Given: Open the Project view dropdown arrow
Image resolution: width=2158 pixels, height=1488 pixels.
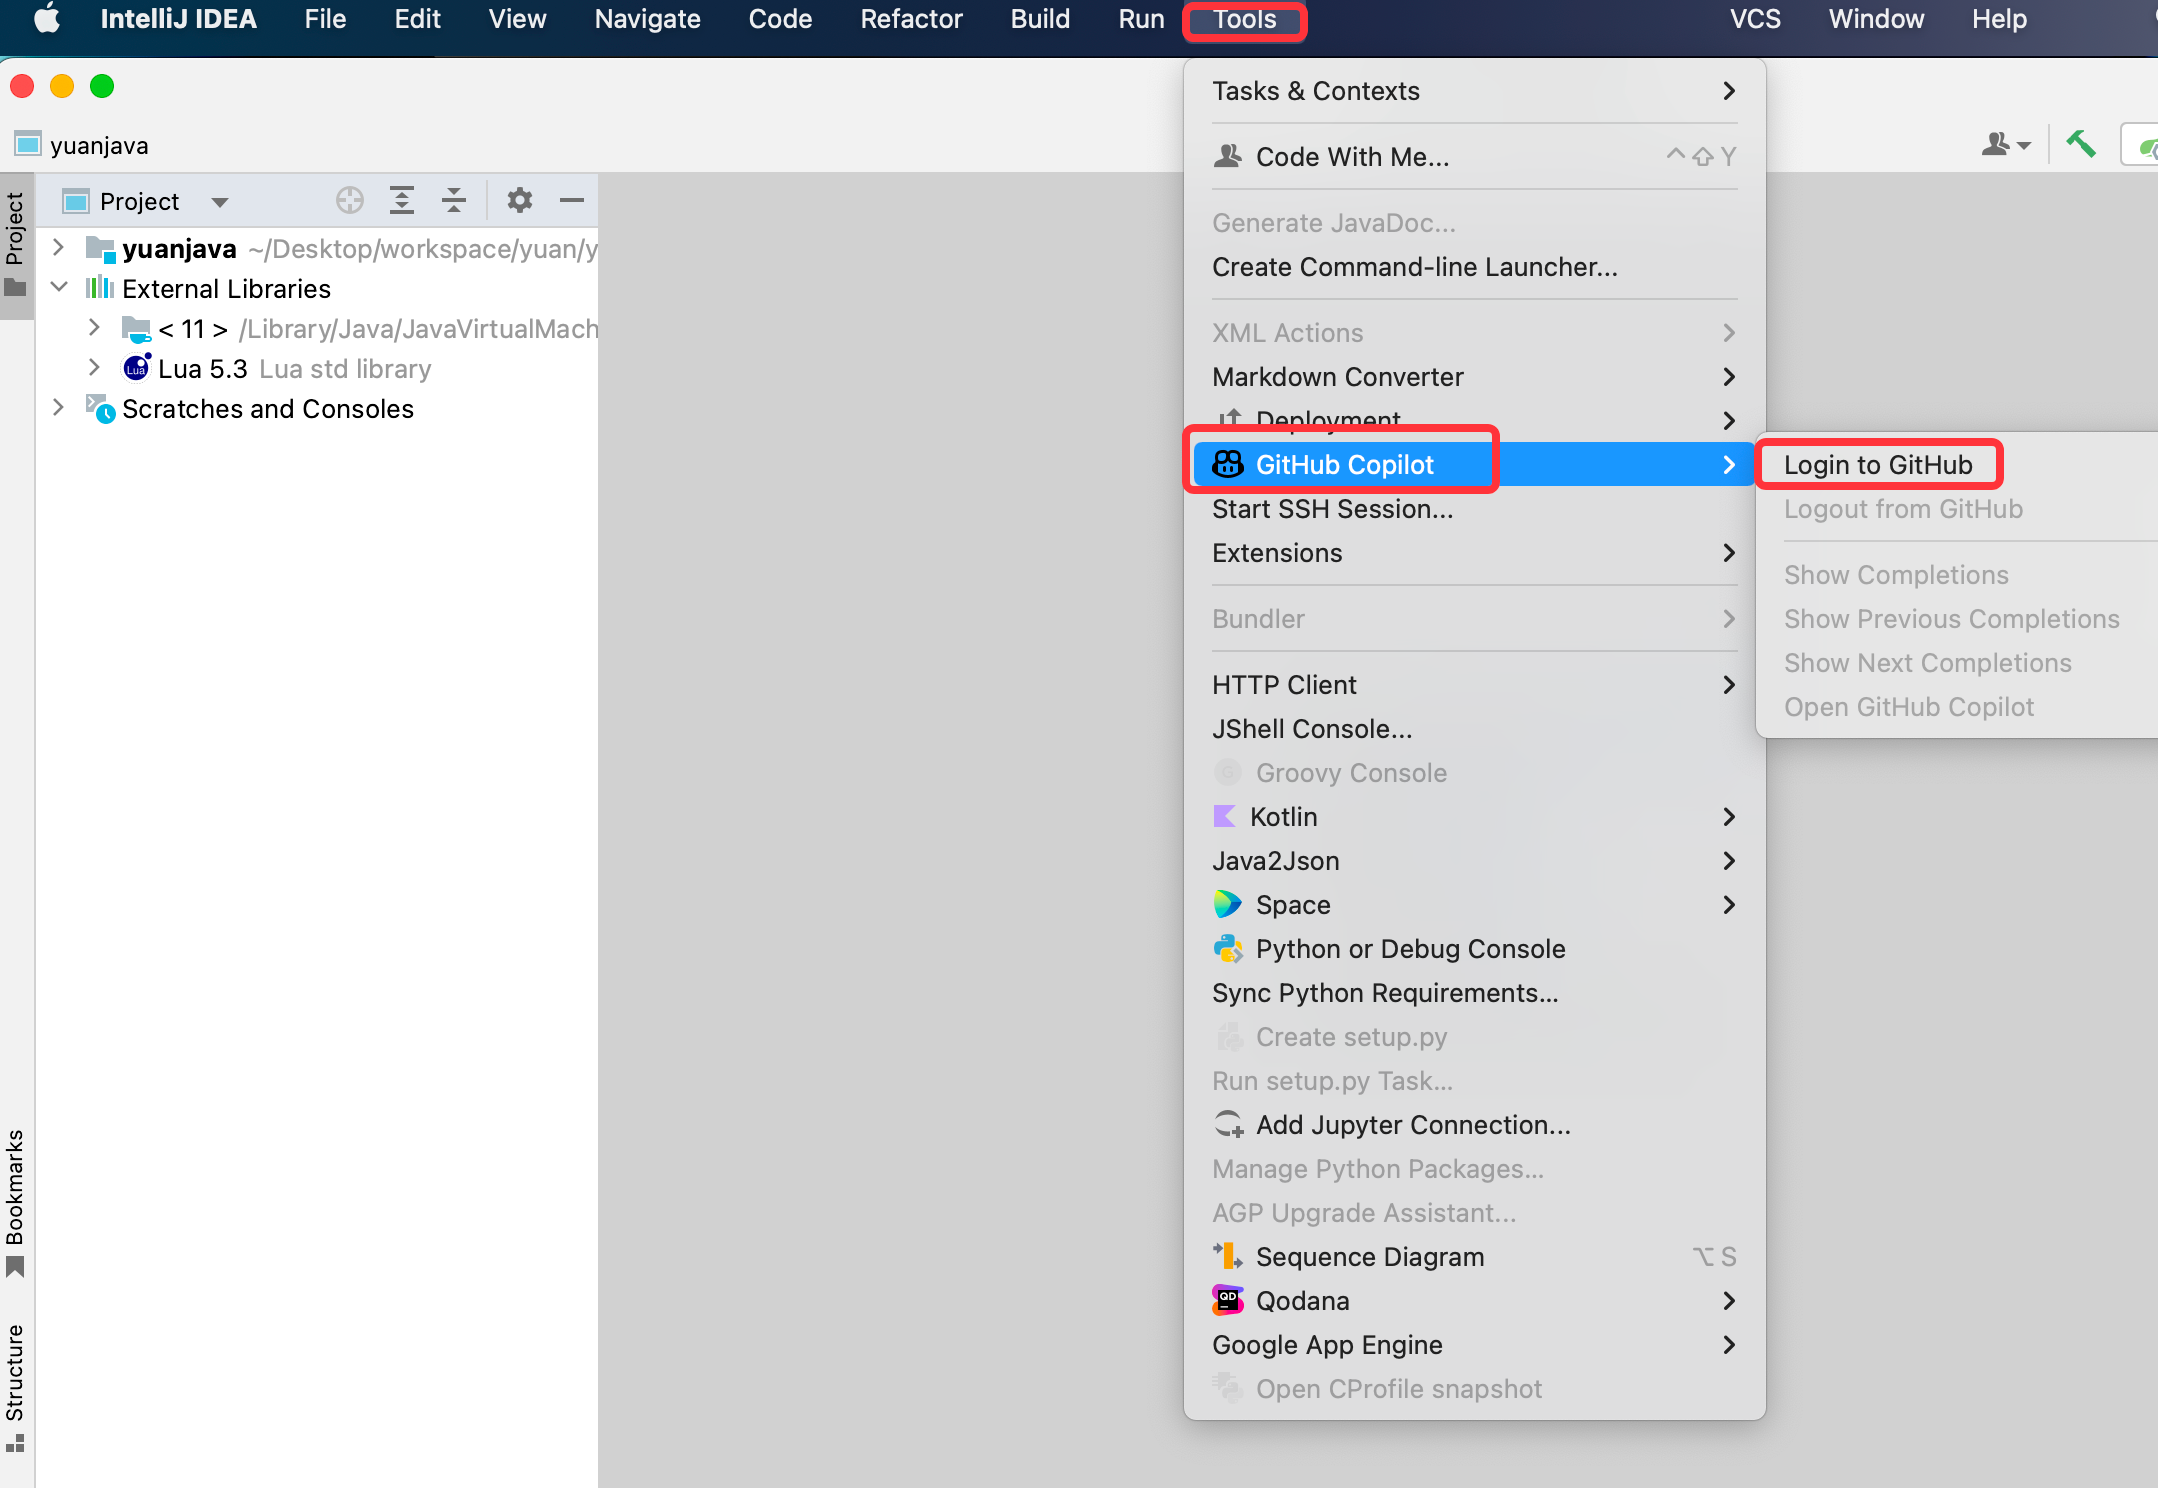Looking at the screenshot, I should (220, 202).
